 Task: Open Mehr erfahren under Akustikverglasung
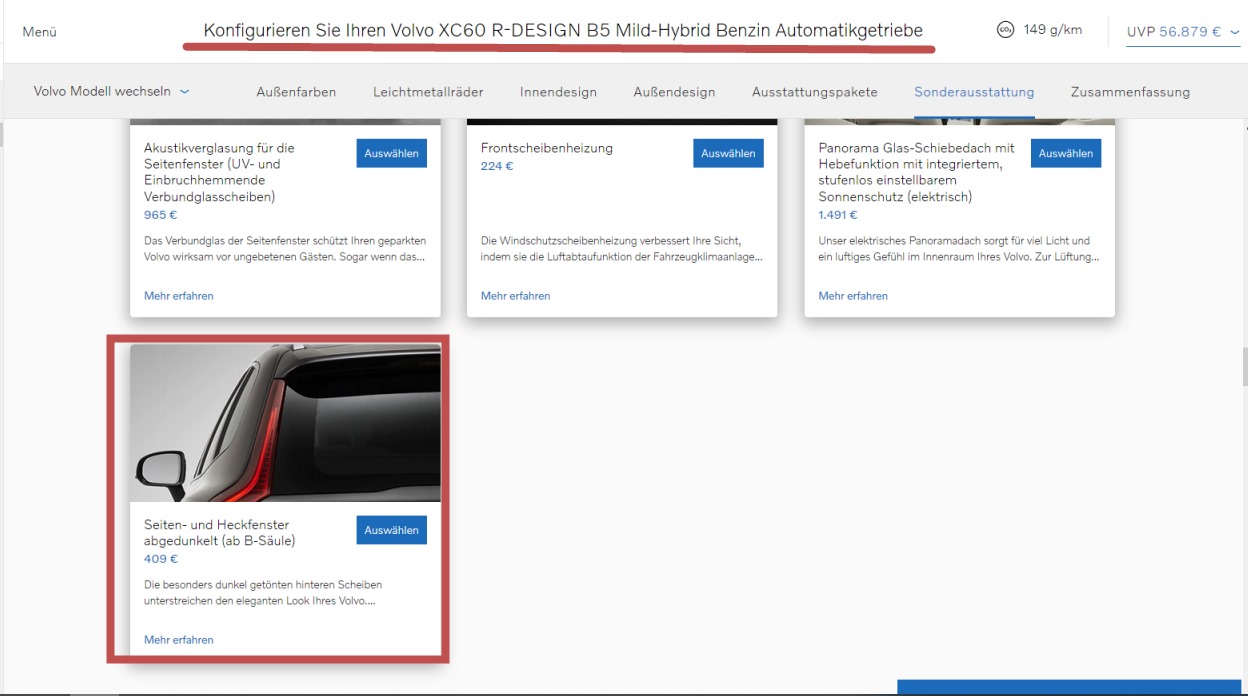[x=179, y=296]
